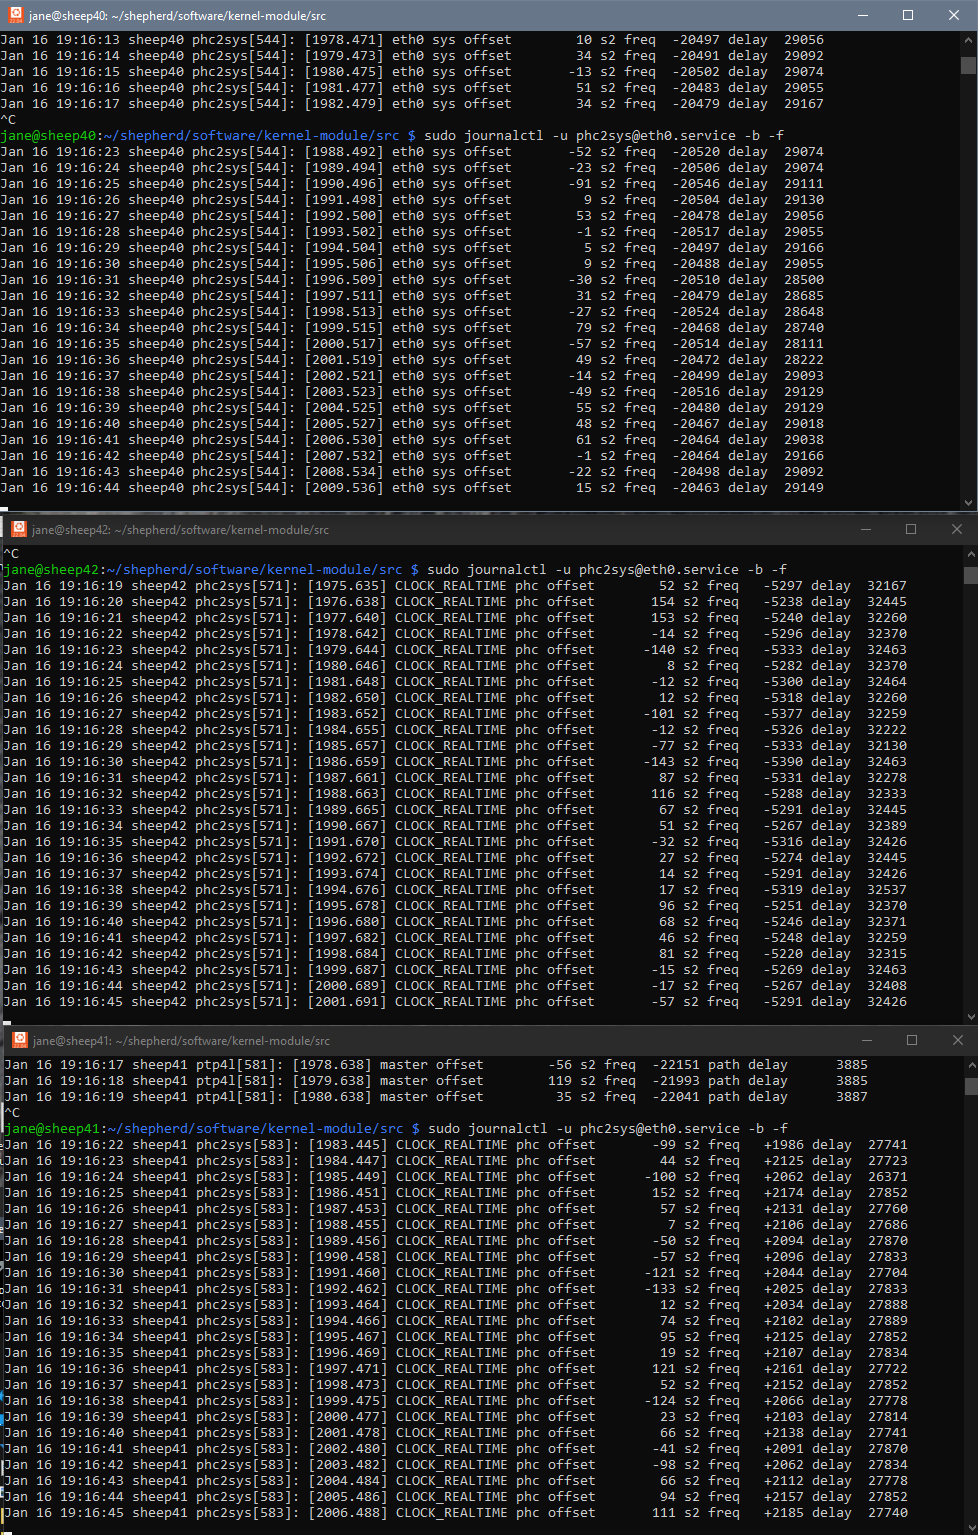The width and height of the screenshot is (978, 1535).
Task: Click the scroll-up arrow in the sheep40 window
Action: click(x=968, y=39)
